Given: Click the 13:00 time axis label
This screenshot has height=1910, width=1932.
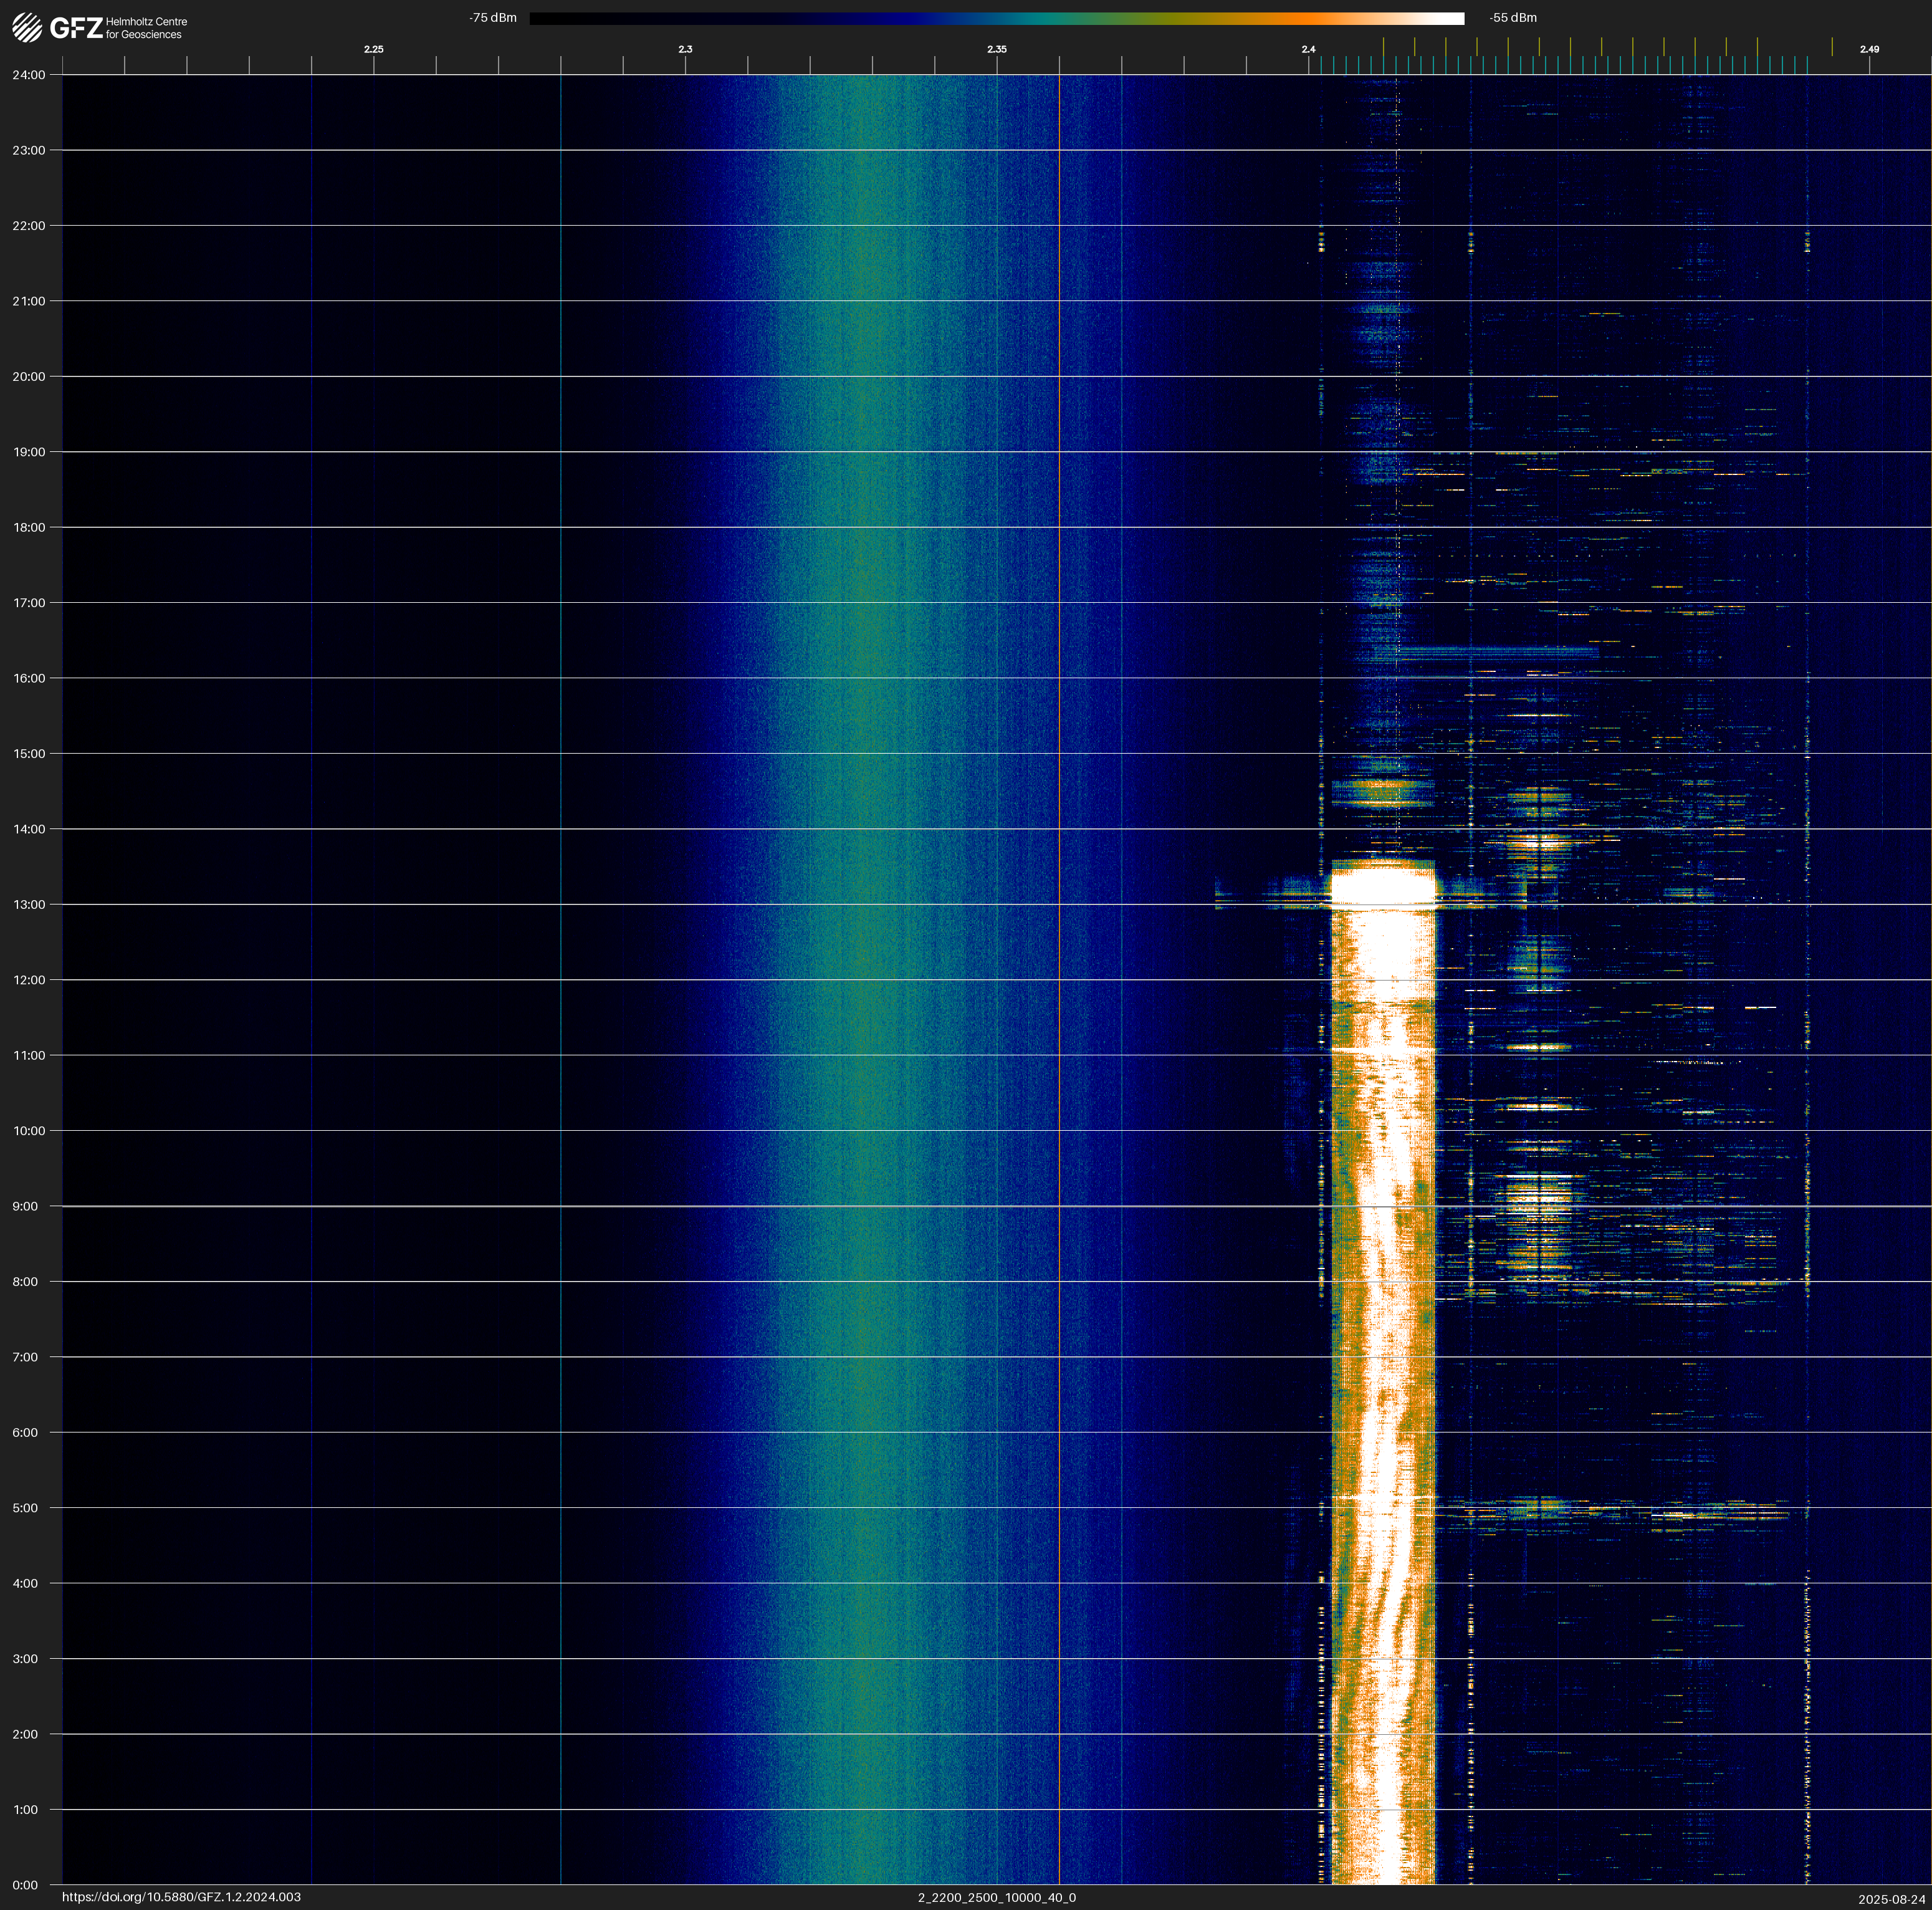Looking at the screenshot, I should (29, 905).
